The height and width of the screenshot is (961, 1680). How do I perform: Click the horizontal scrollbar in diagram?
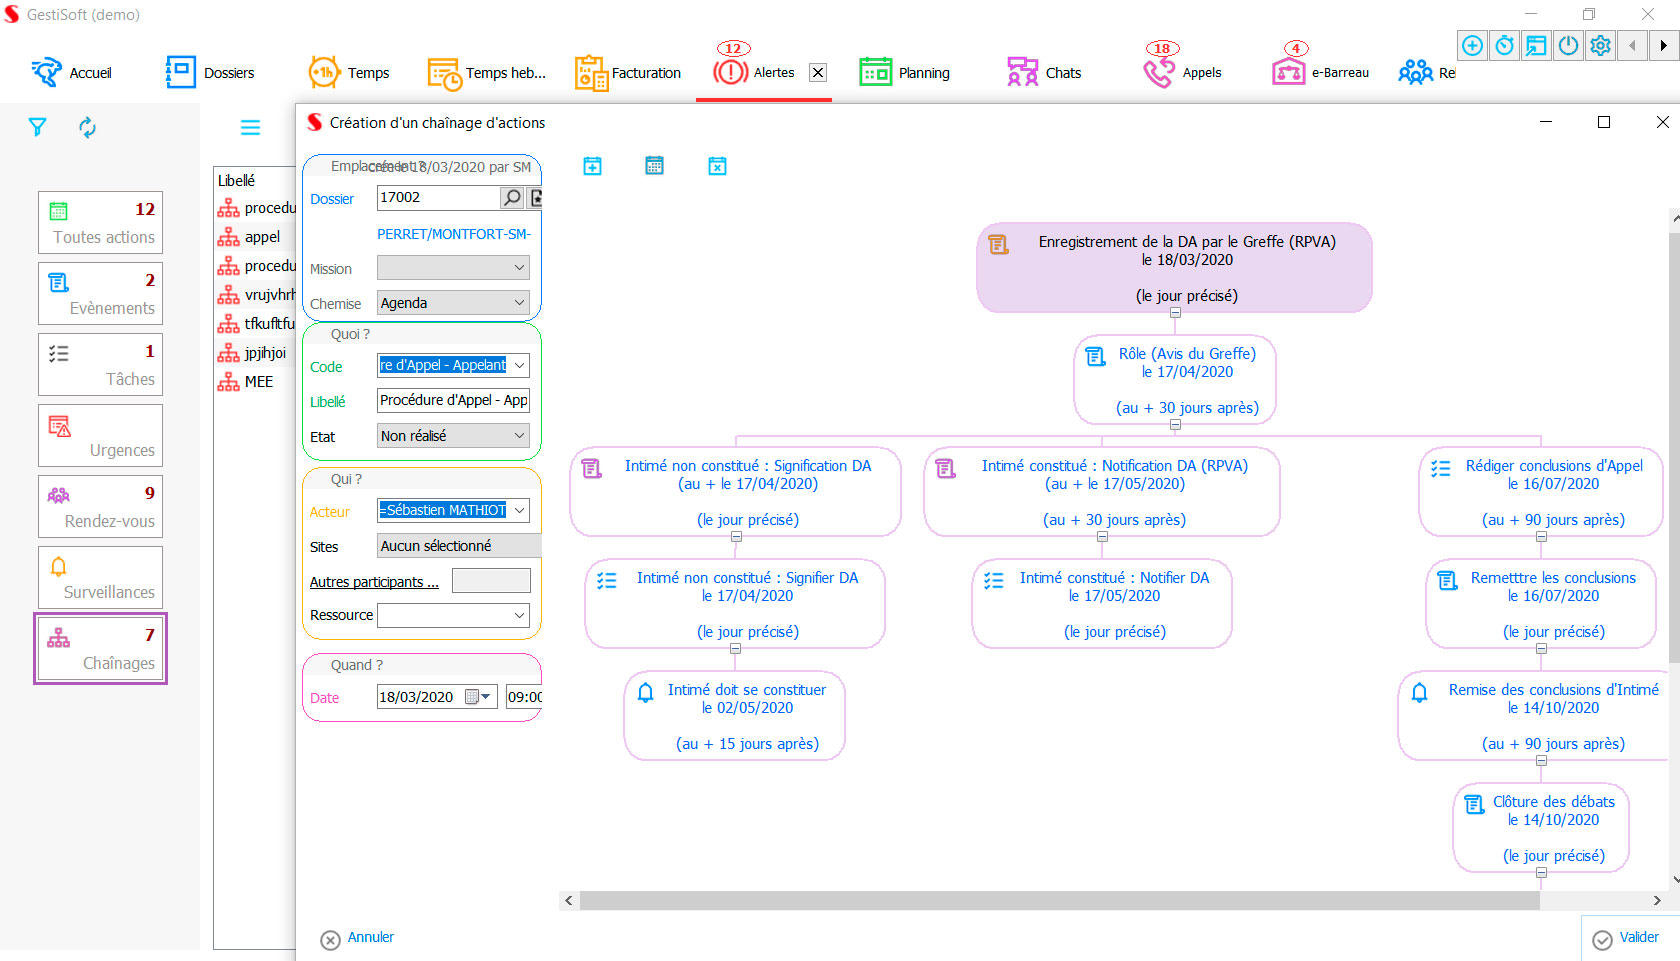(1060, 901)
